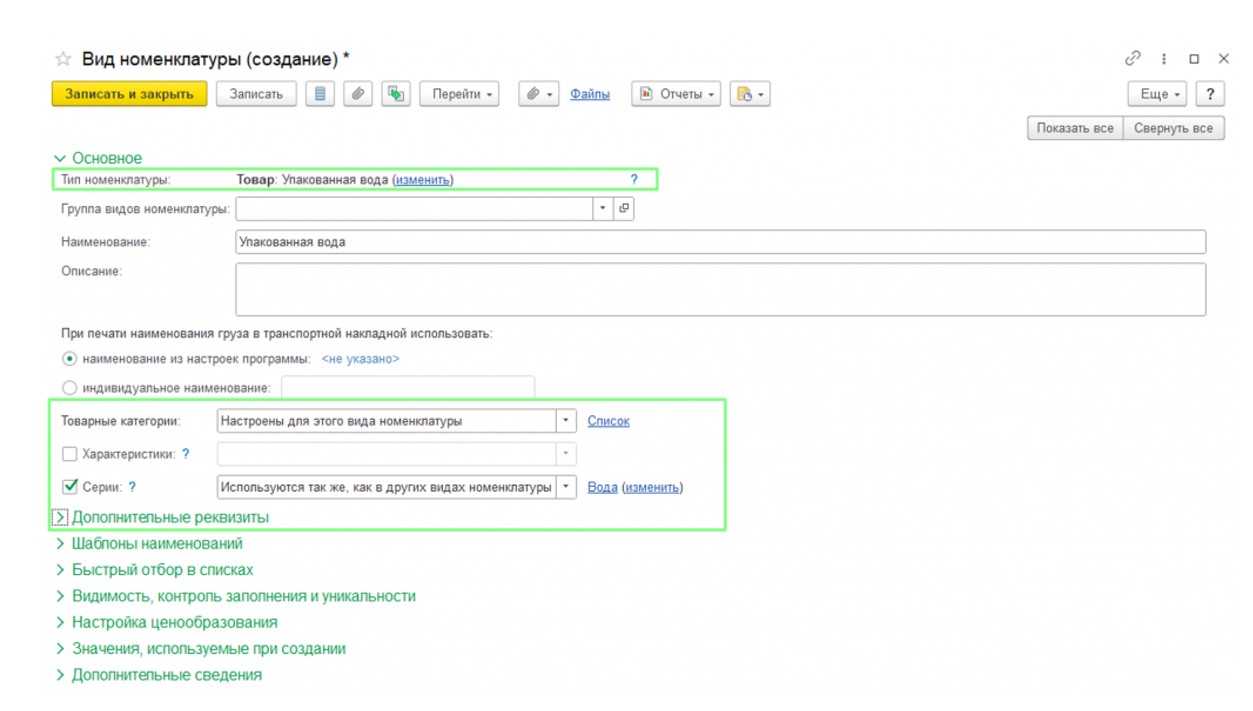Uncheck the Серии checkbox
Image resolution: width=1253 pixels, height=711 pixels.
pyautogui.click(x=70, y=487)
